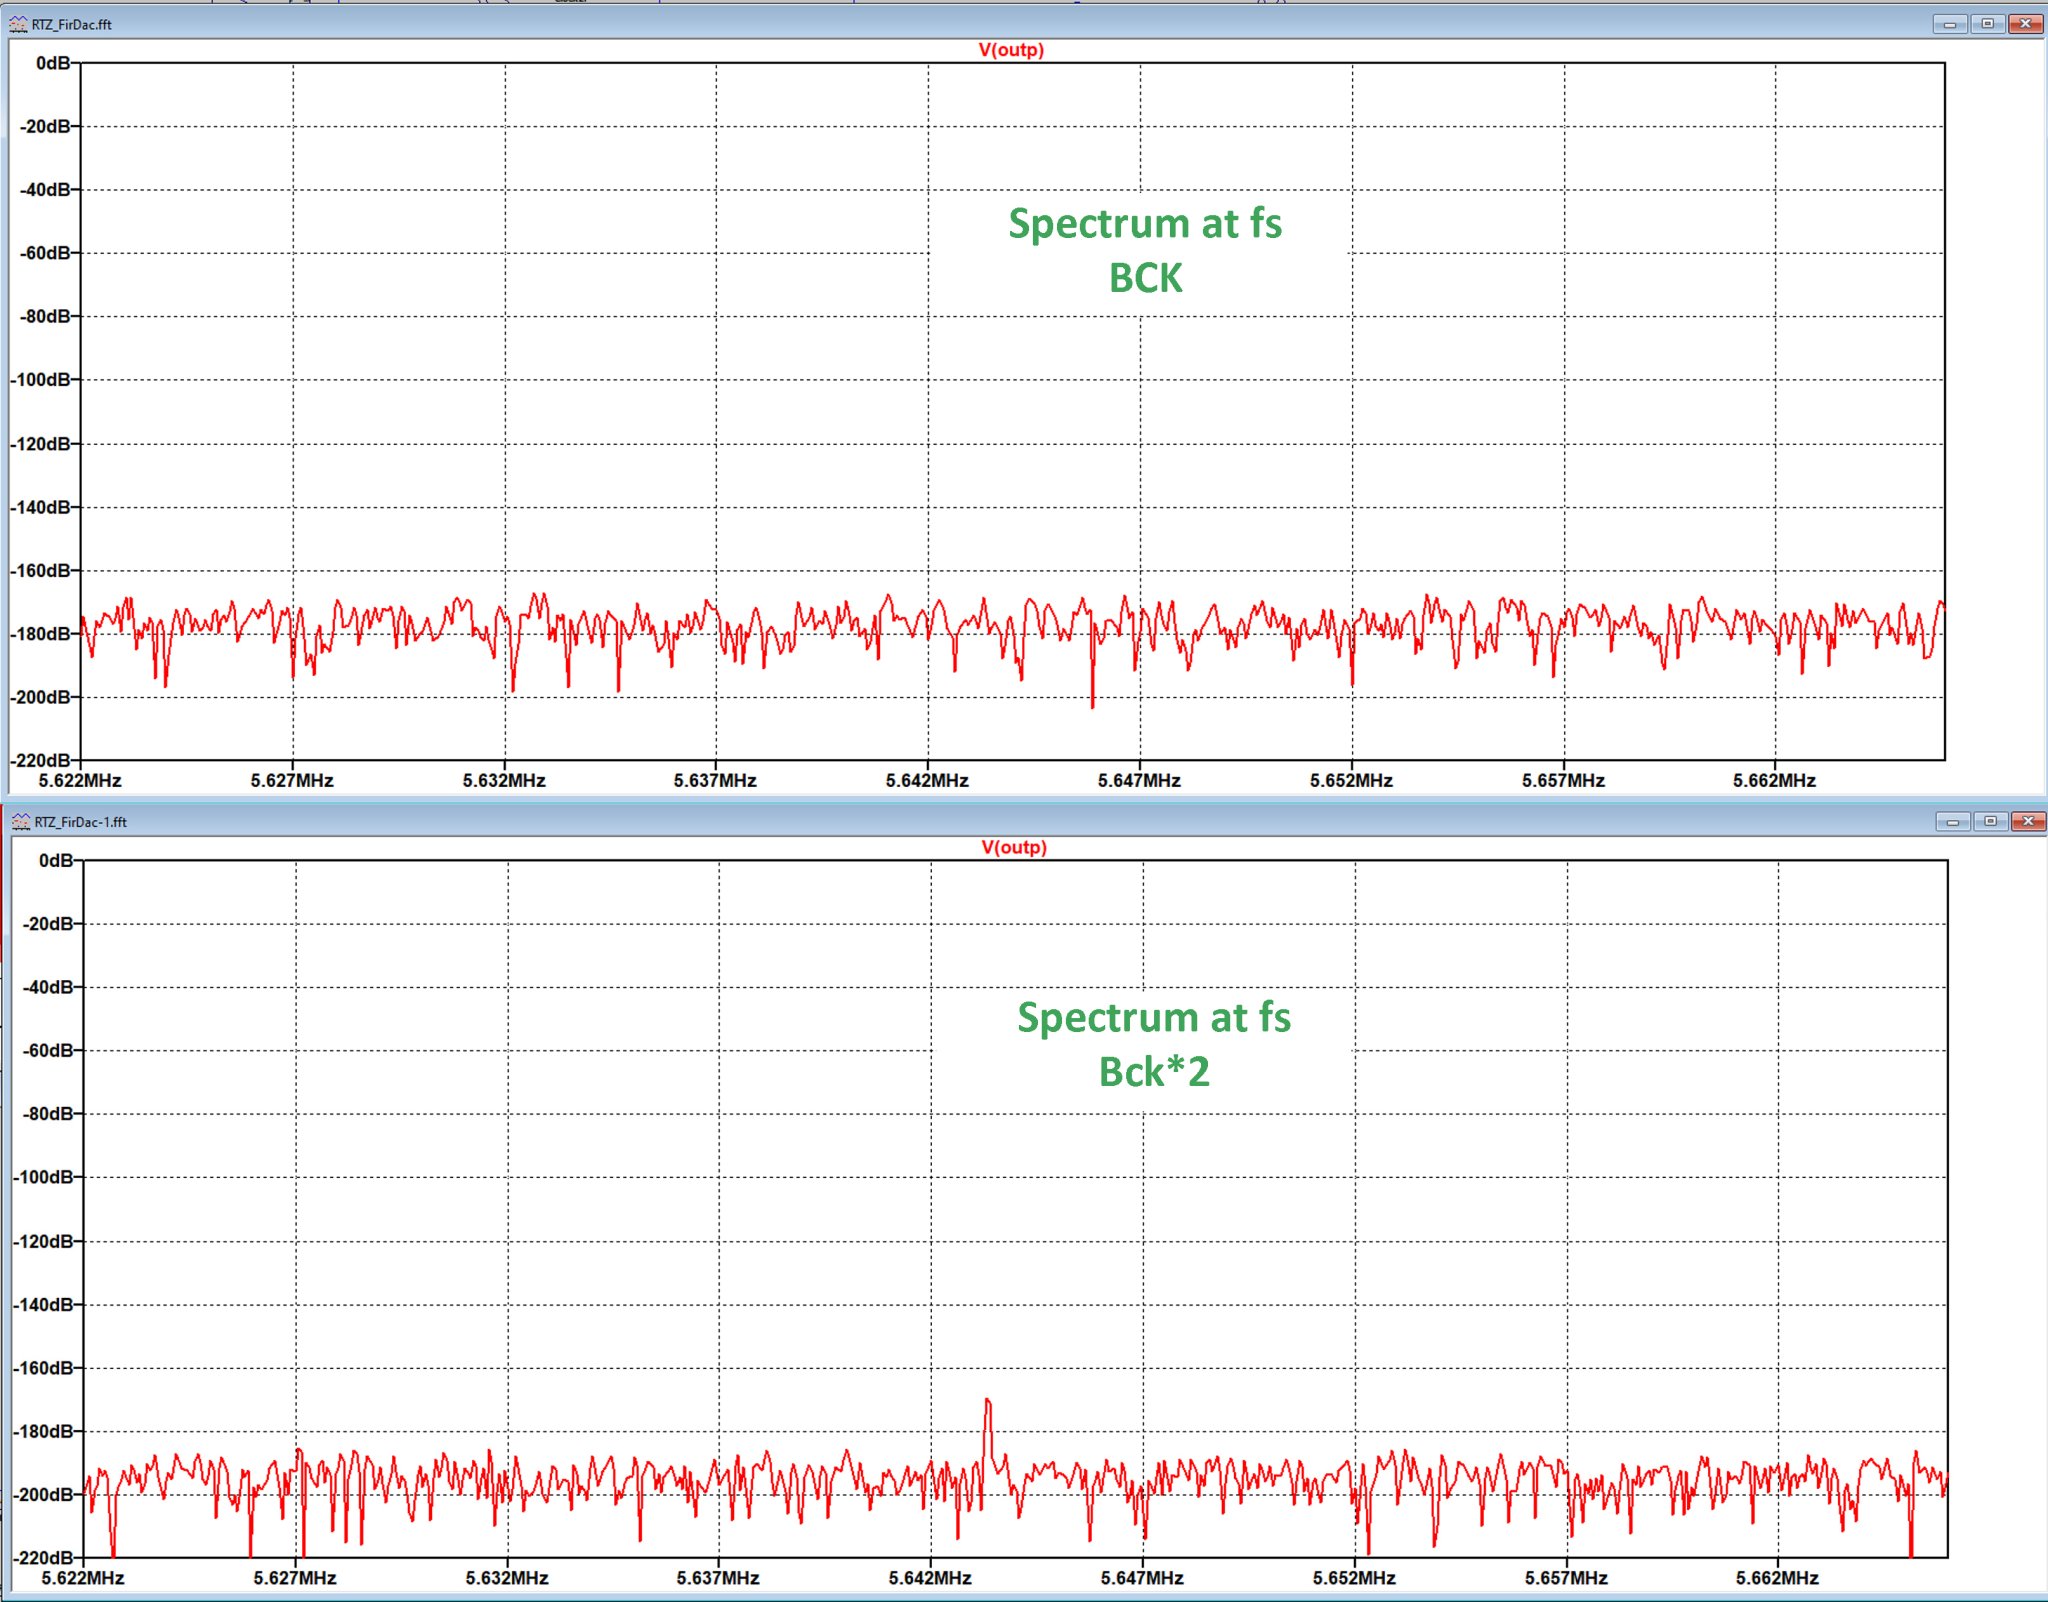This screenshot has width=2048, height=1602.
Task: Click 5.637MHz axis label in bottom plot
Action: 718,1579
